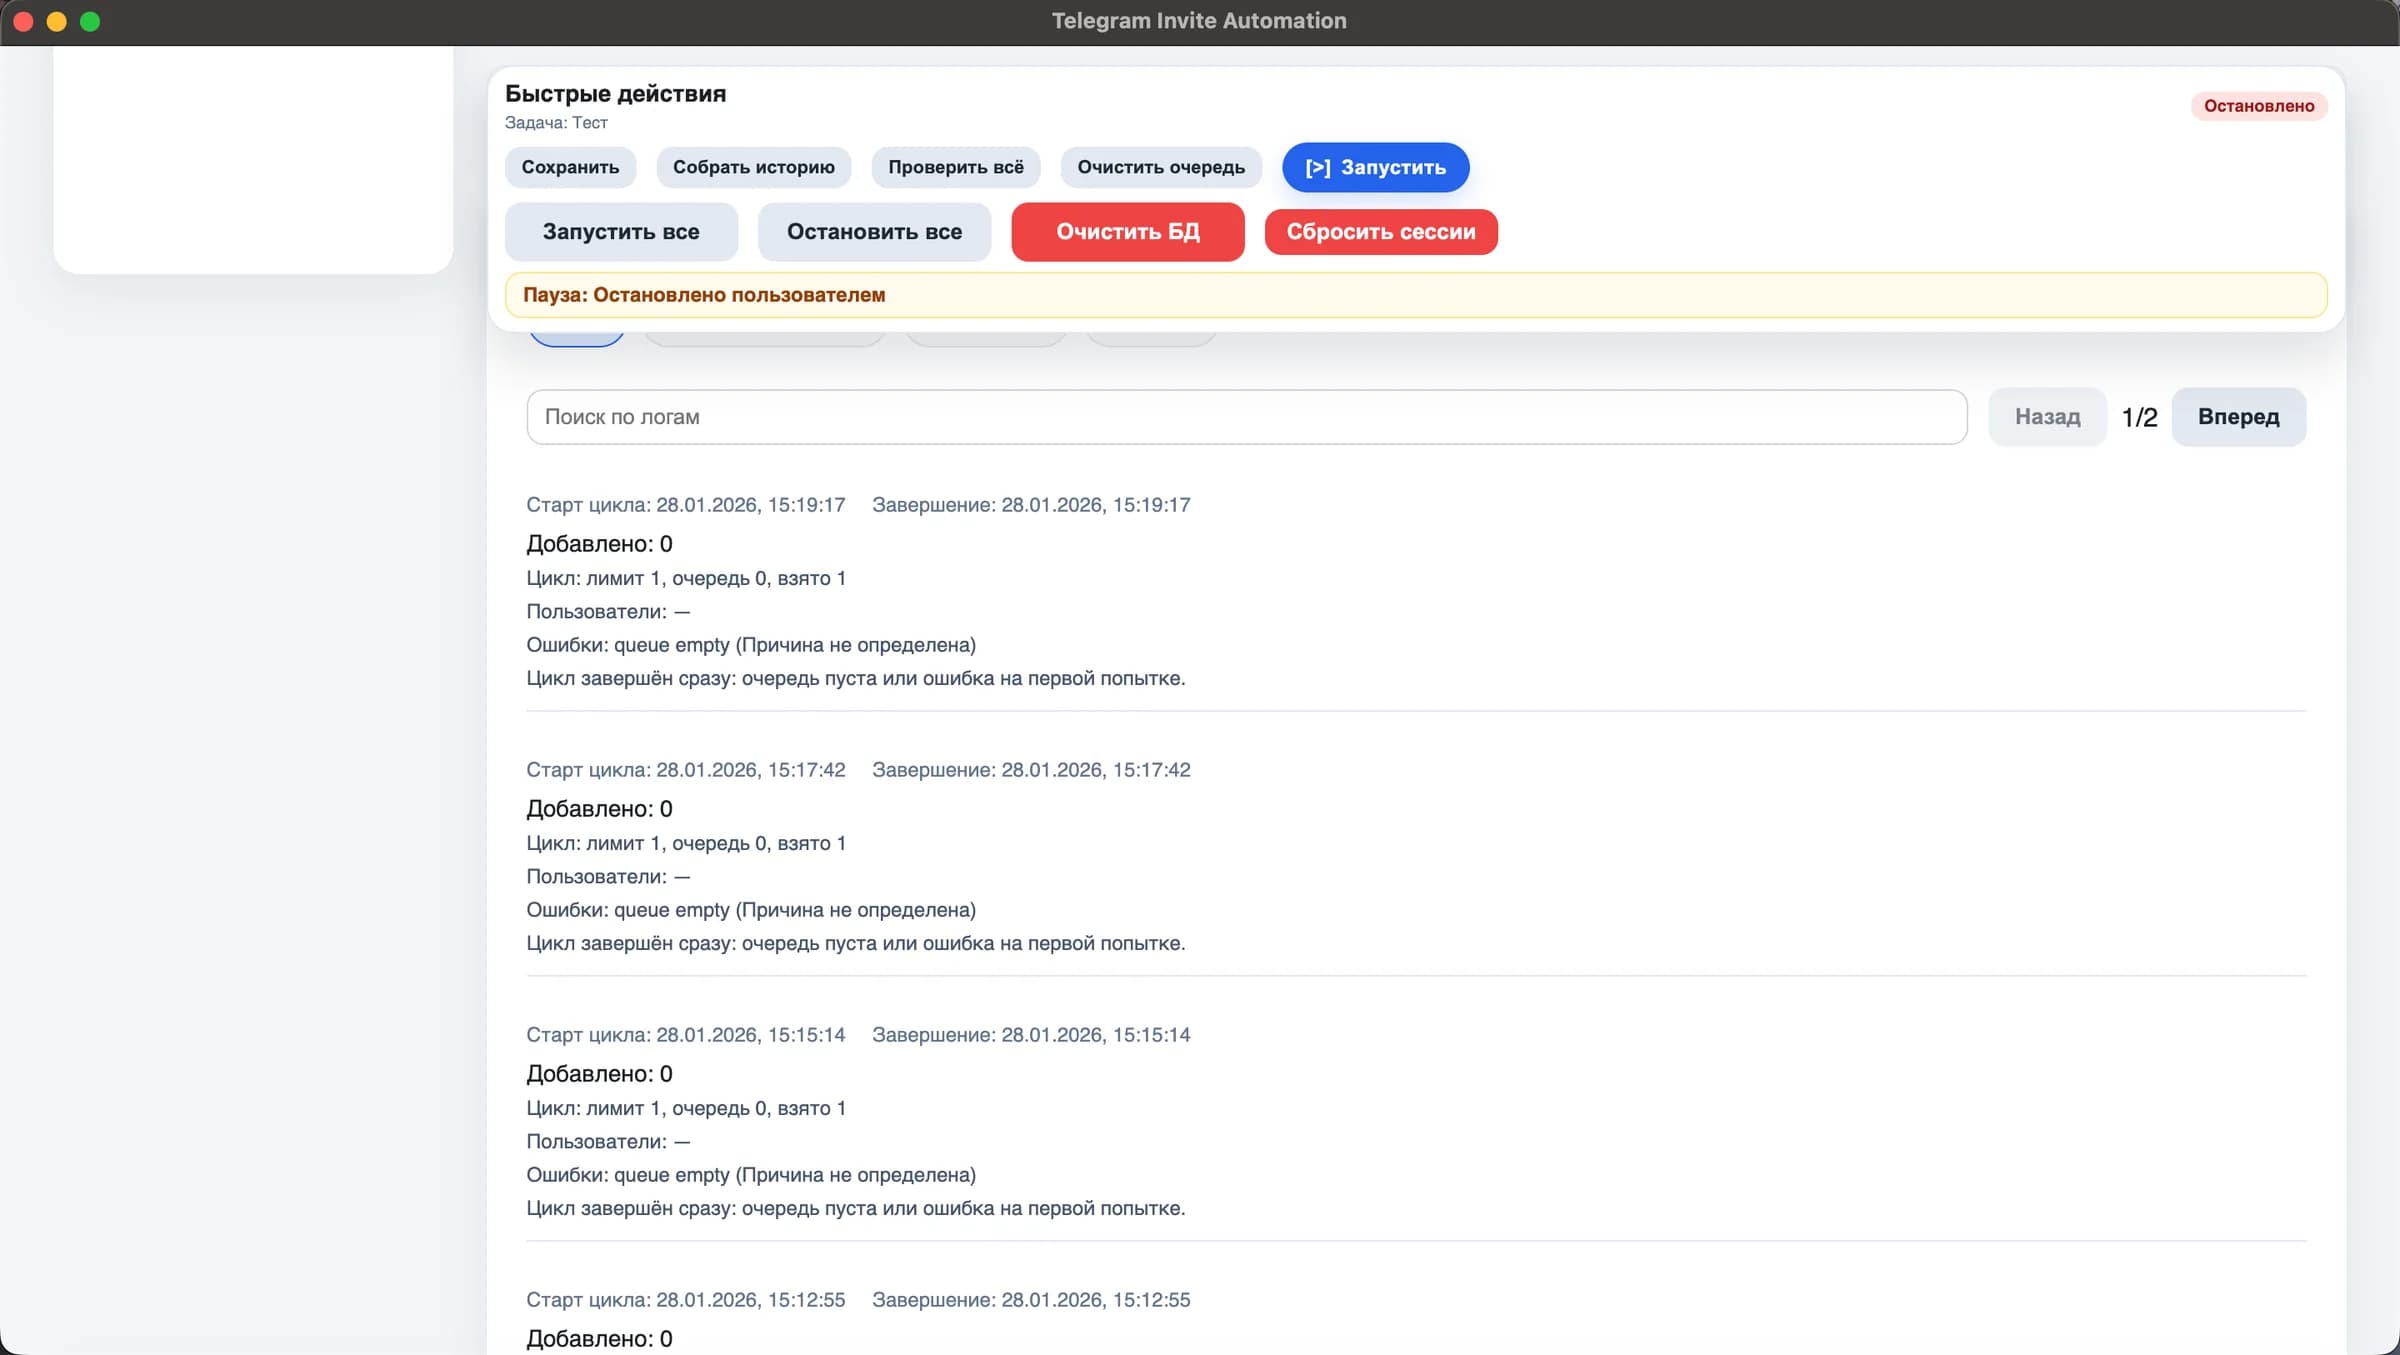Click the red Очистить БД button

click(x=1128, y=232)
